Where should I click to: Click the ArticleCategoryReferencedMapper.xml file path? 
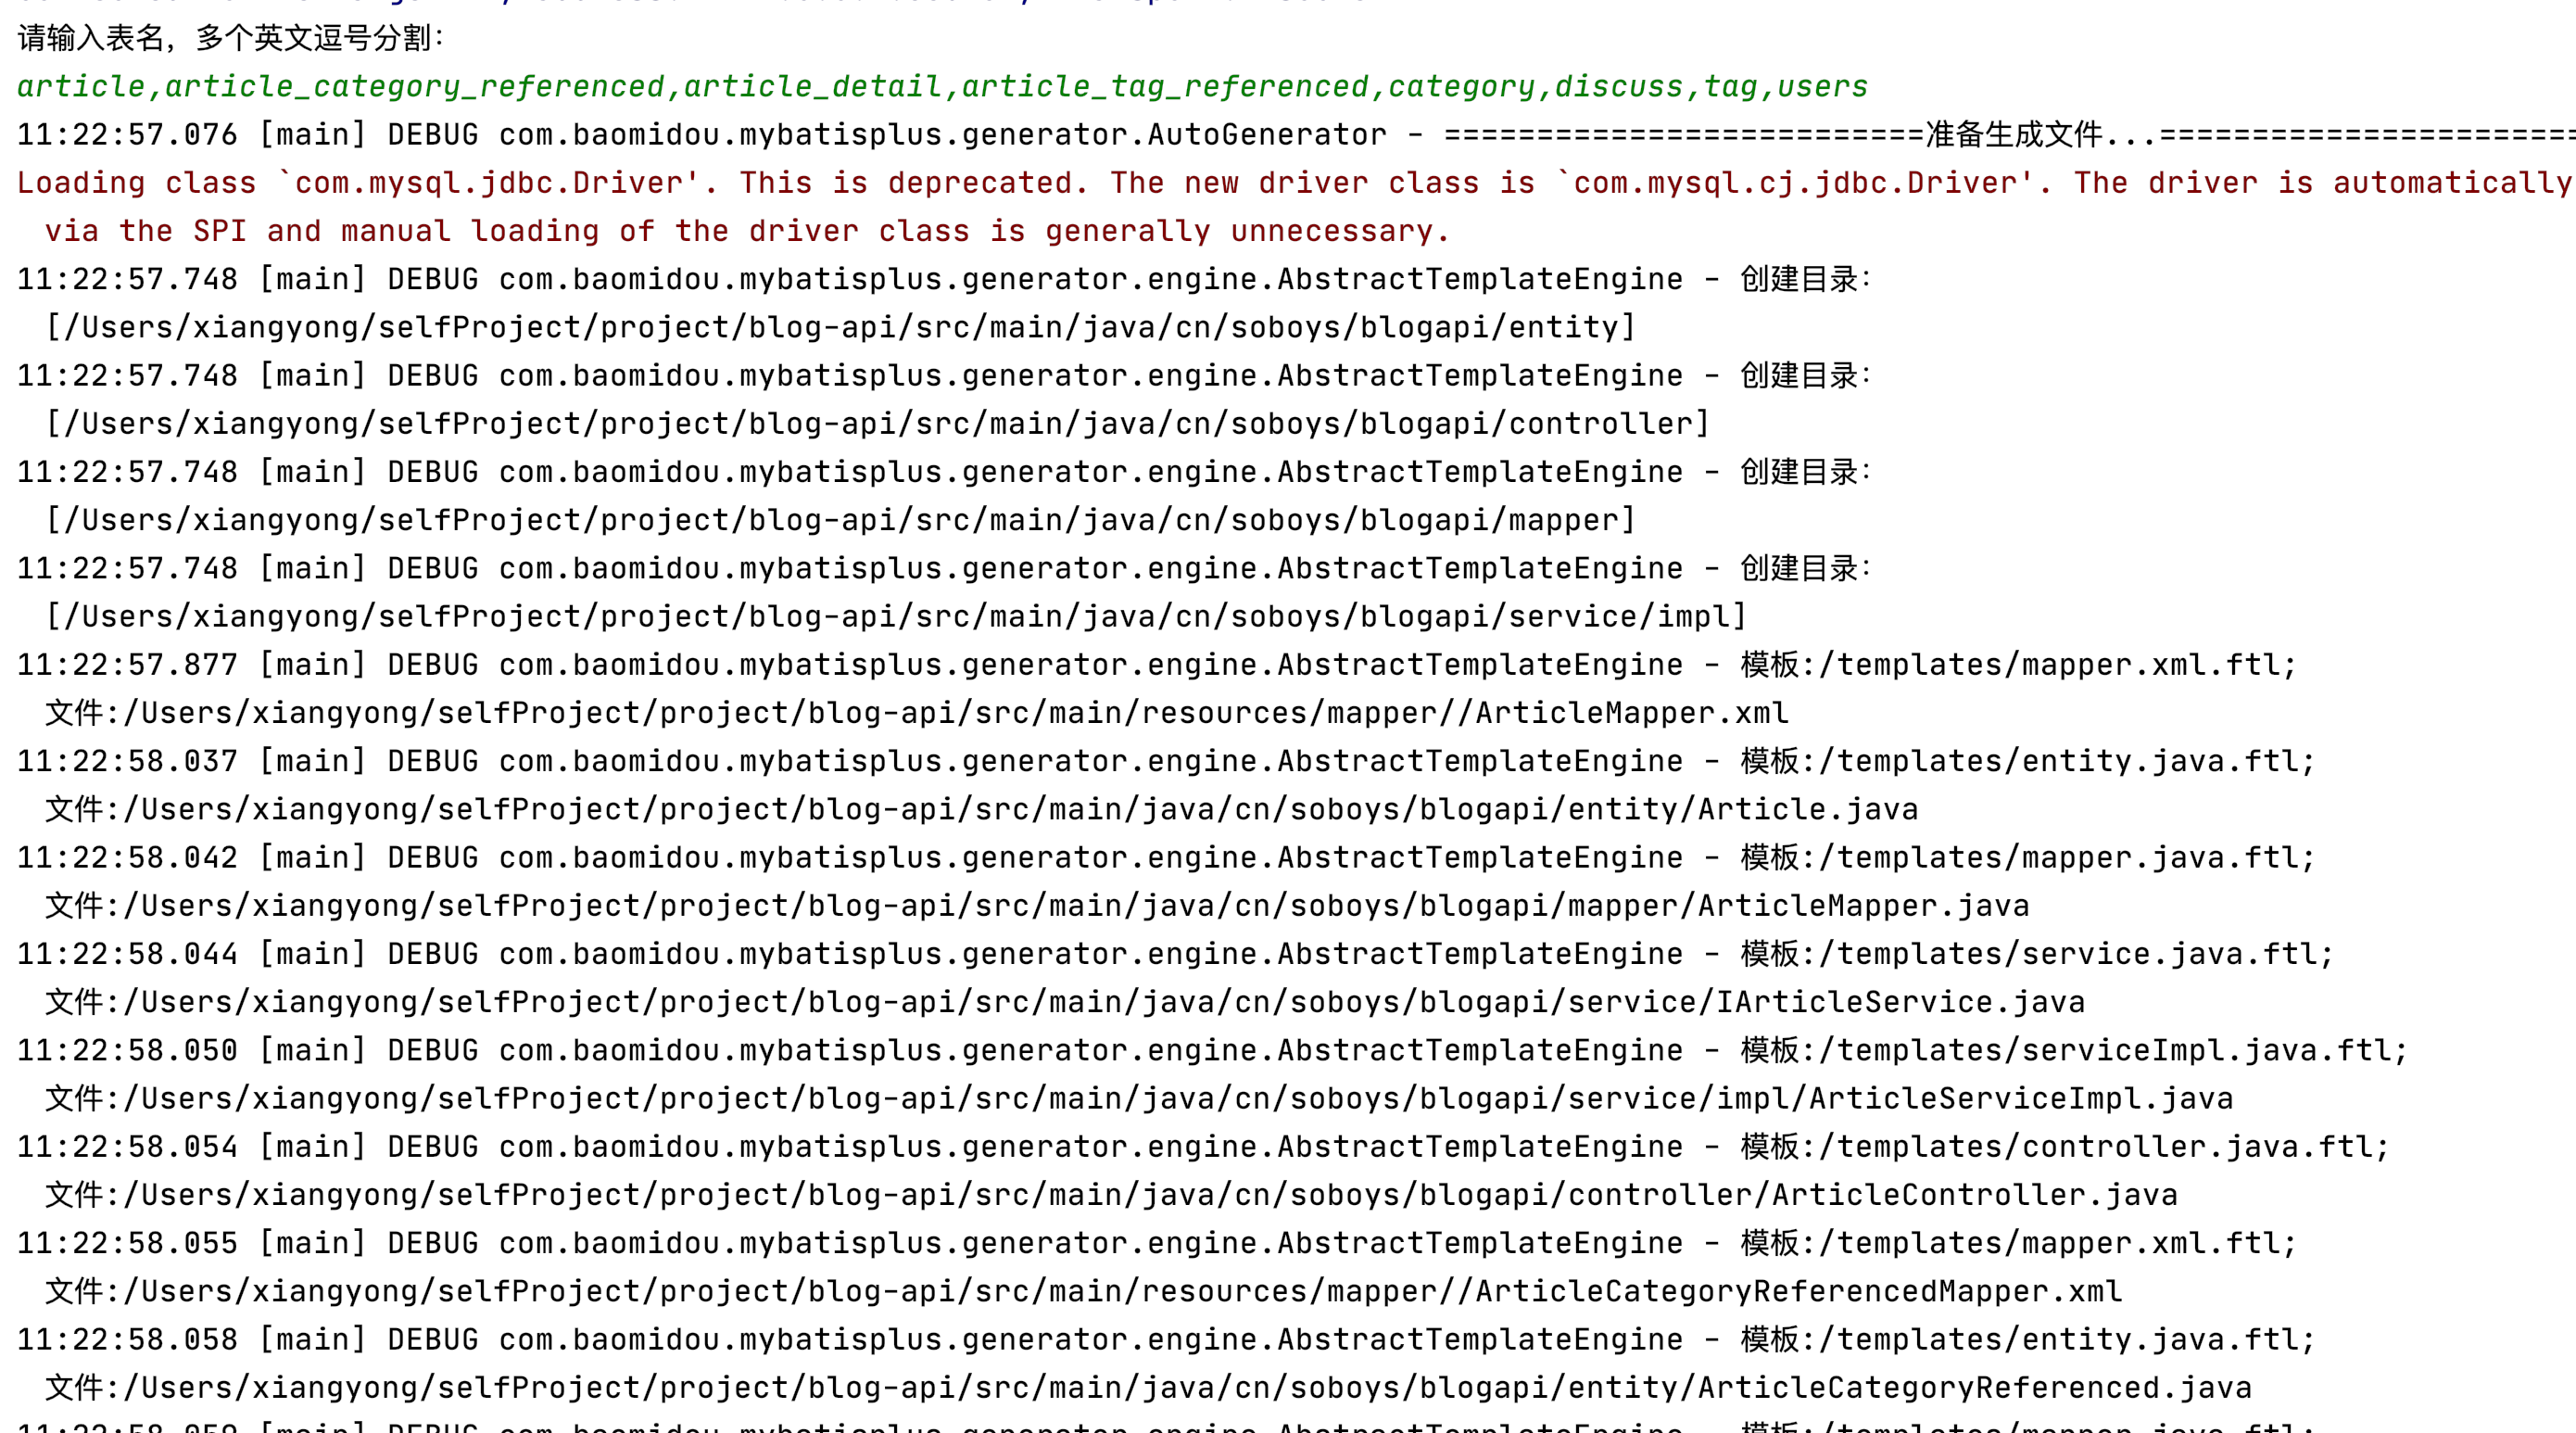tap(1083, 1291)
